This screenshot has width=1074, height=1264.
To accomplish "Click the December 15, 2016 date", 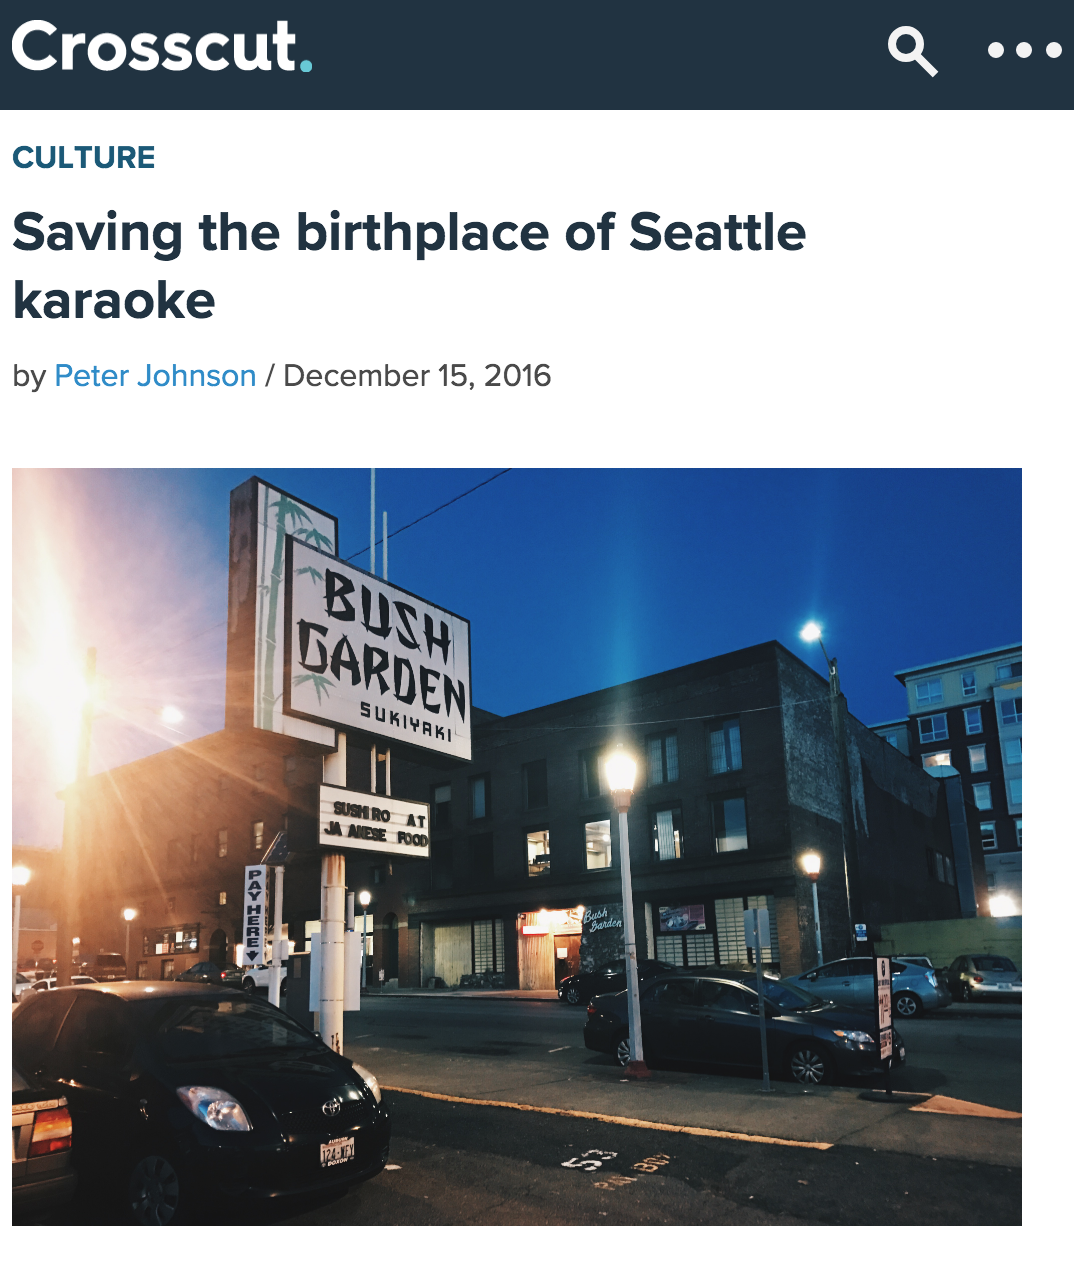I will click(x=417, y=376).
